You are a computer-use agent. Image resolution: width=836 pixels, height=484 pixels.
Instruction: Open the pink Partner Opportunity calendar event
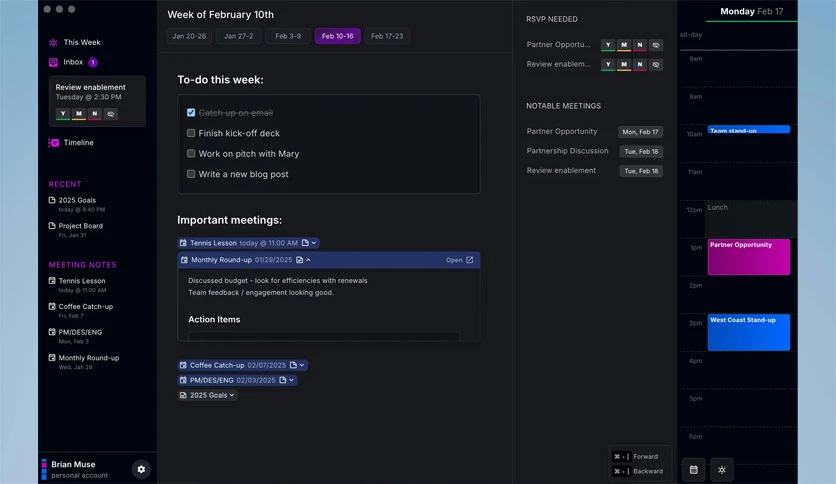(749, 257)
